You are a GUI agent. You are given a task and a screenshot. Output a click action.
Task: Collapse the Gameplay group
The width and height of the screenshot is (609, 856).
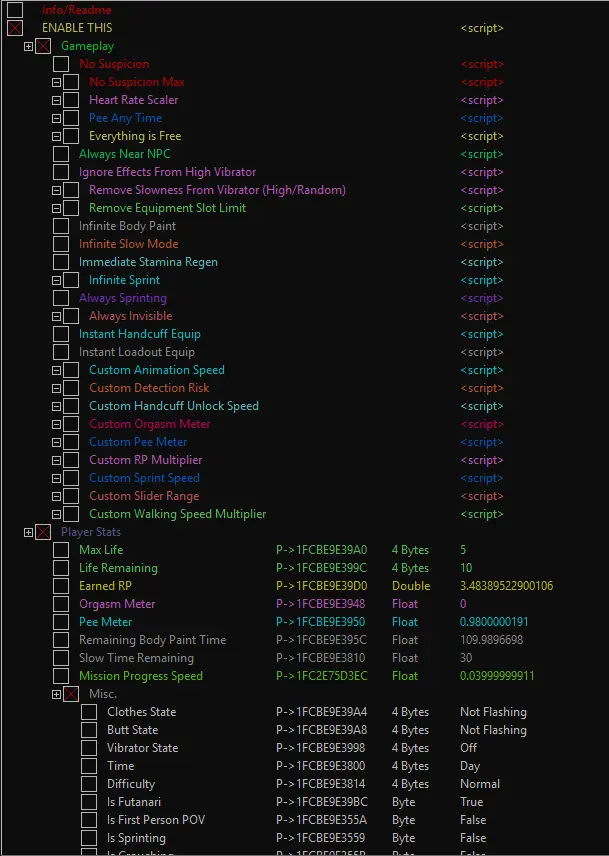29,46
